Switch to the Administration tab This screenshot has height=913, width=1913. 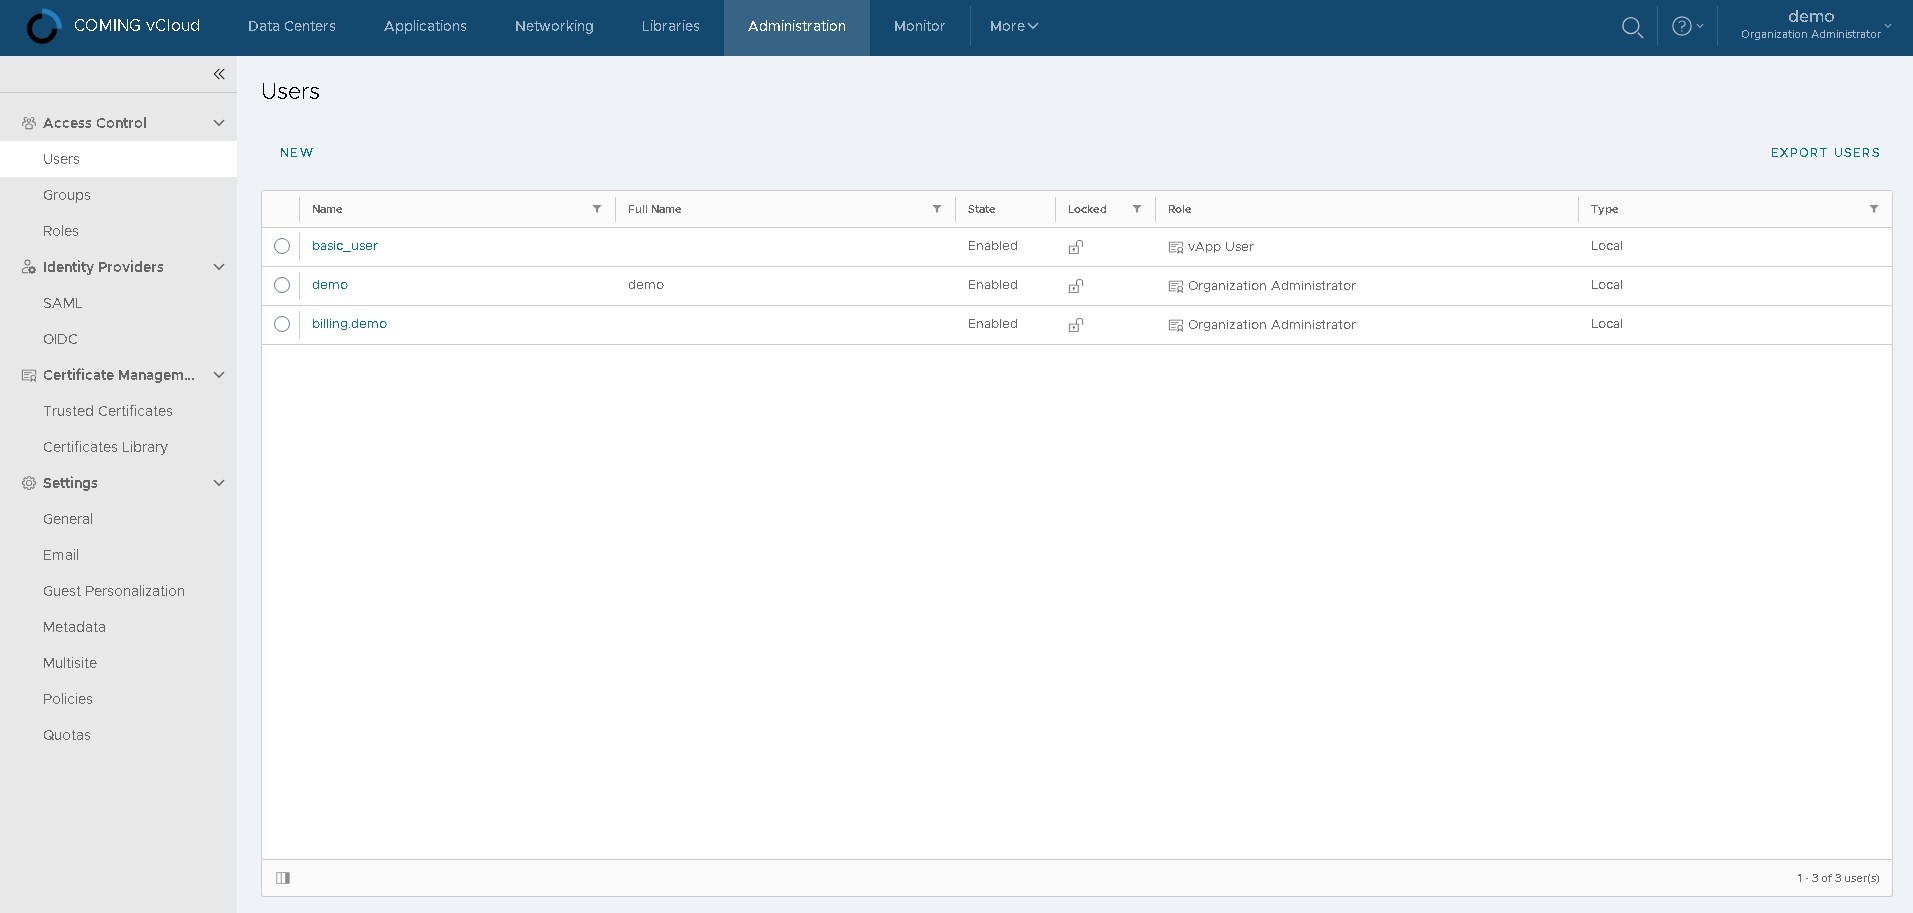[x=796, y=27]
